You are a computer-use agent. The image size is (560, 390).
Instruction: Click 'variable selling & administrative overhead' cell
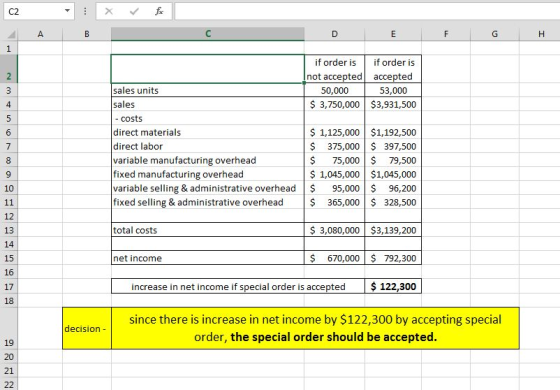208,188
